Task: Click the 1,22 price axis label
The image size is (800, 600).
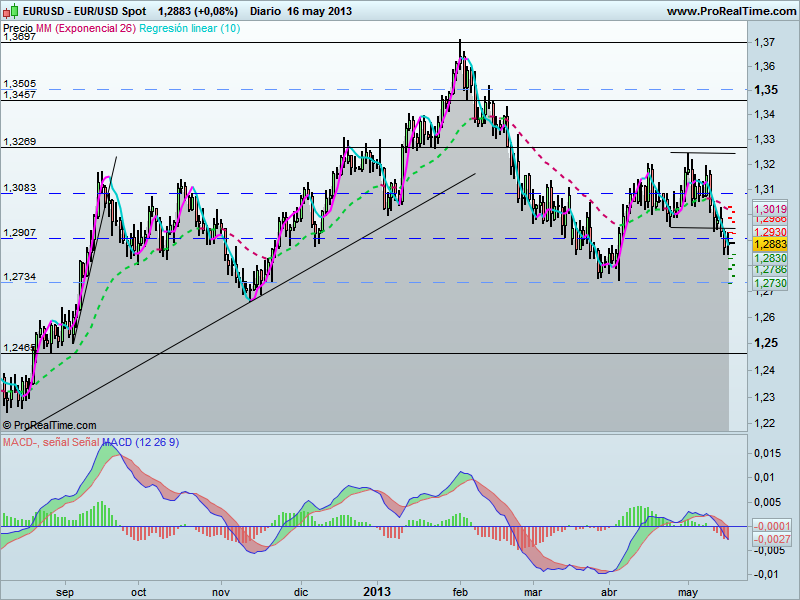Action: 765,423
